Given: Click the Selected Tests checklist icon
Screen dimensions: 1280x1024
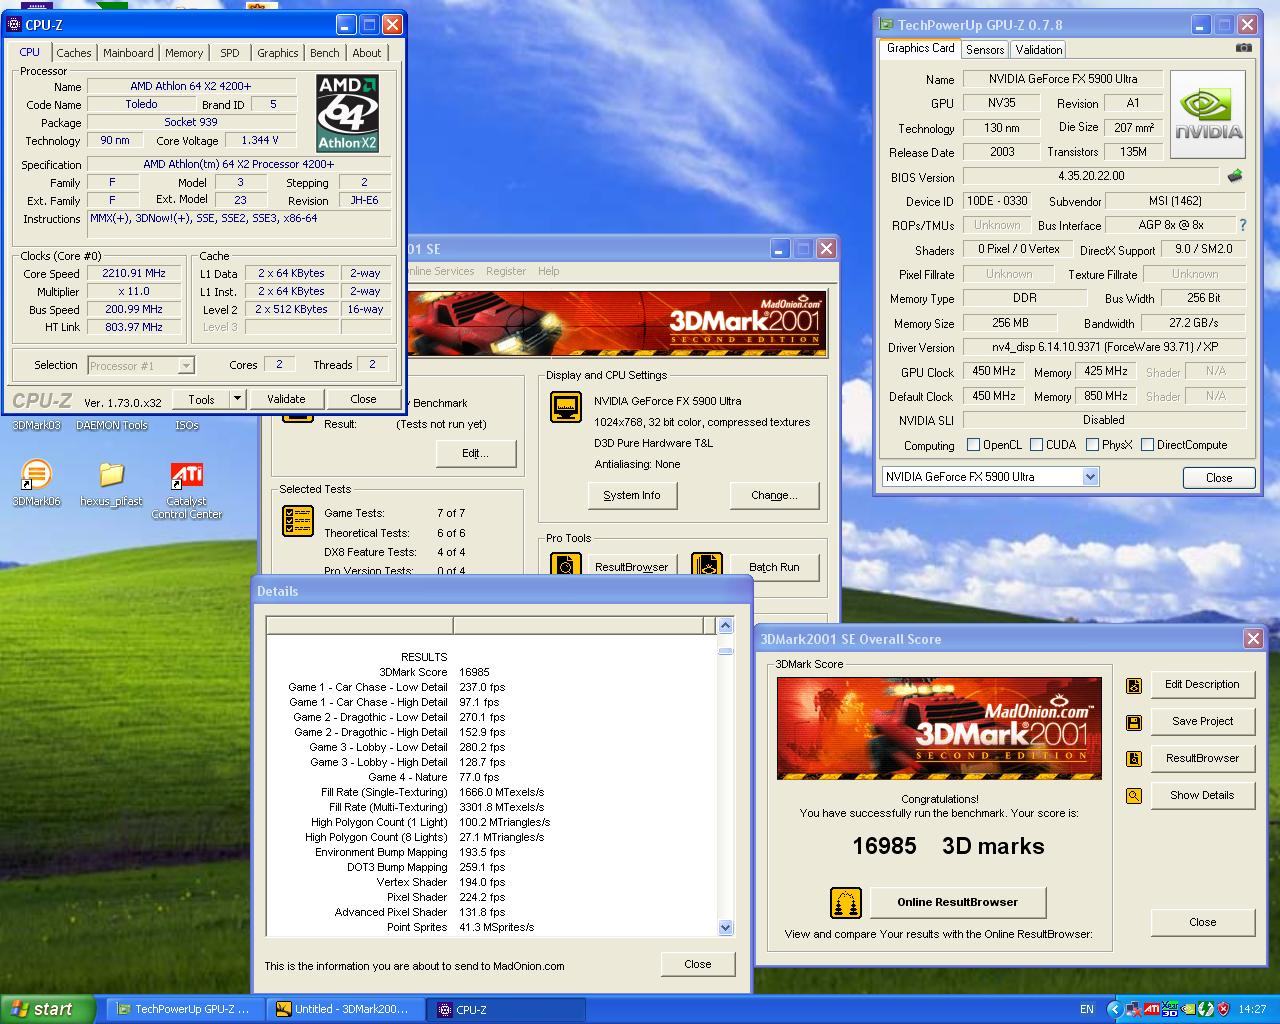Looking at the screenshot, I should (x=298, y=521).
